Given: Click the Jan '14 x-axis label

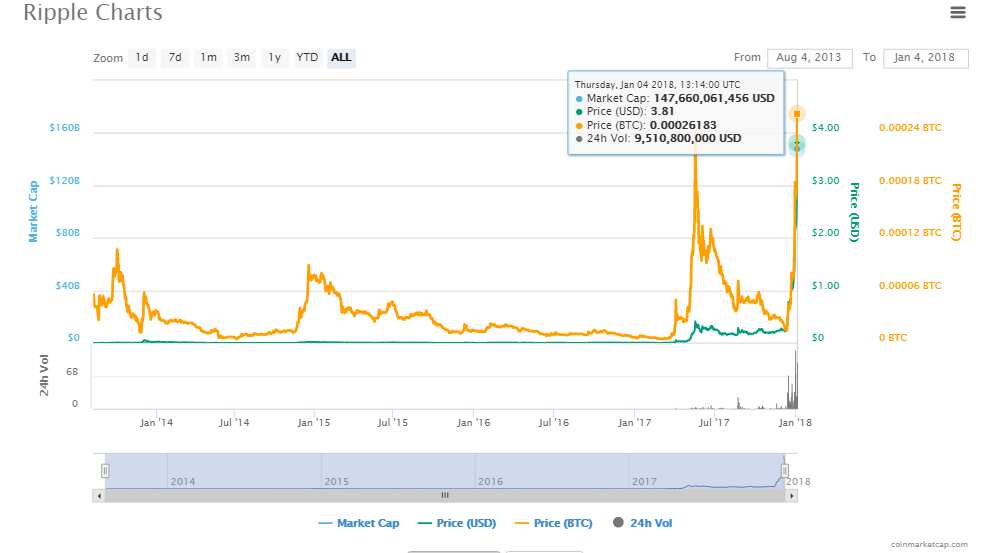Looking at the screenshot, I should point(156,422).
